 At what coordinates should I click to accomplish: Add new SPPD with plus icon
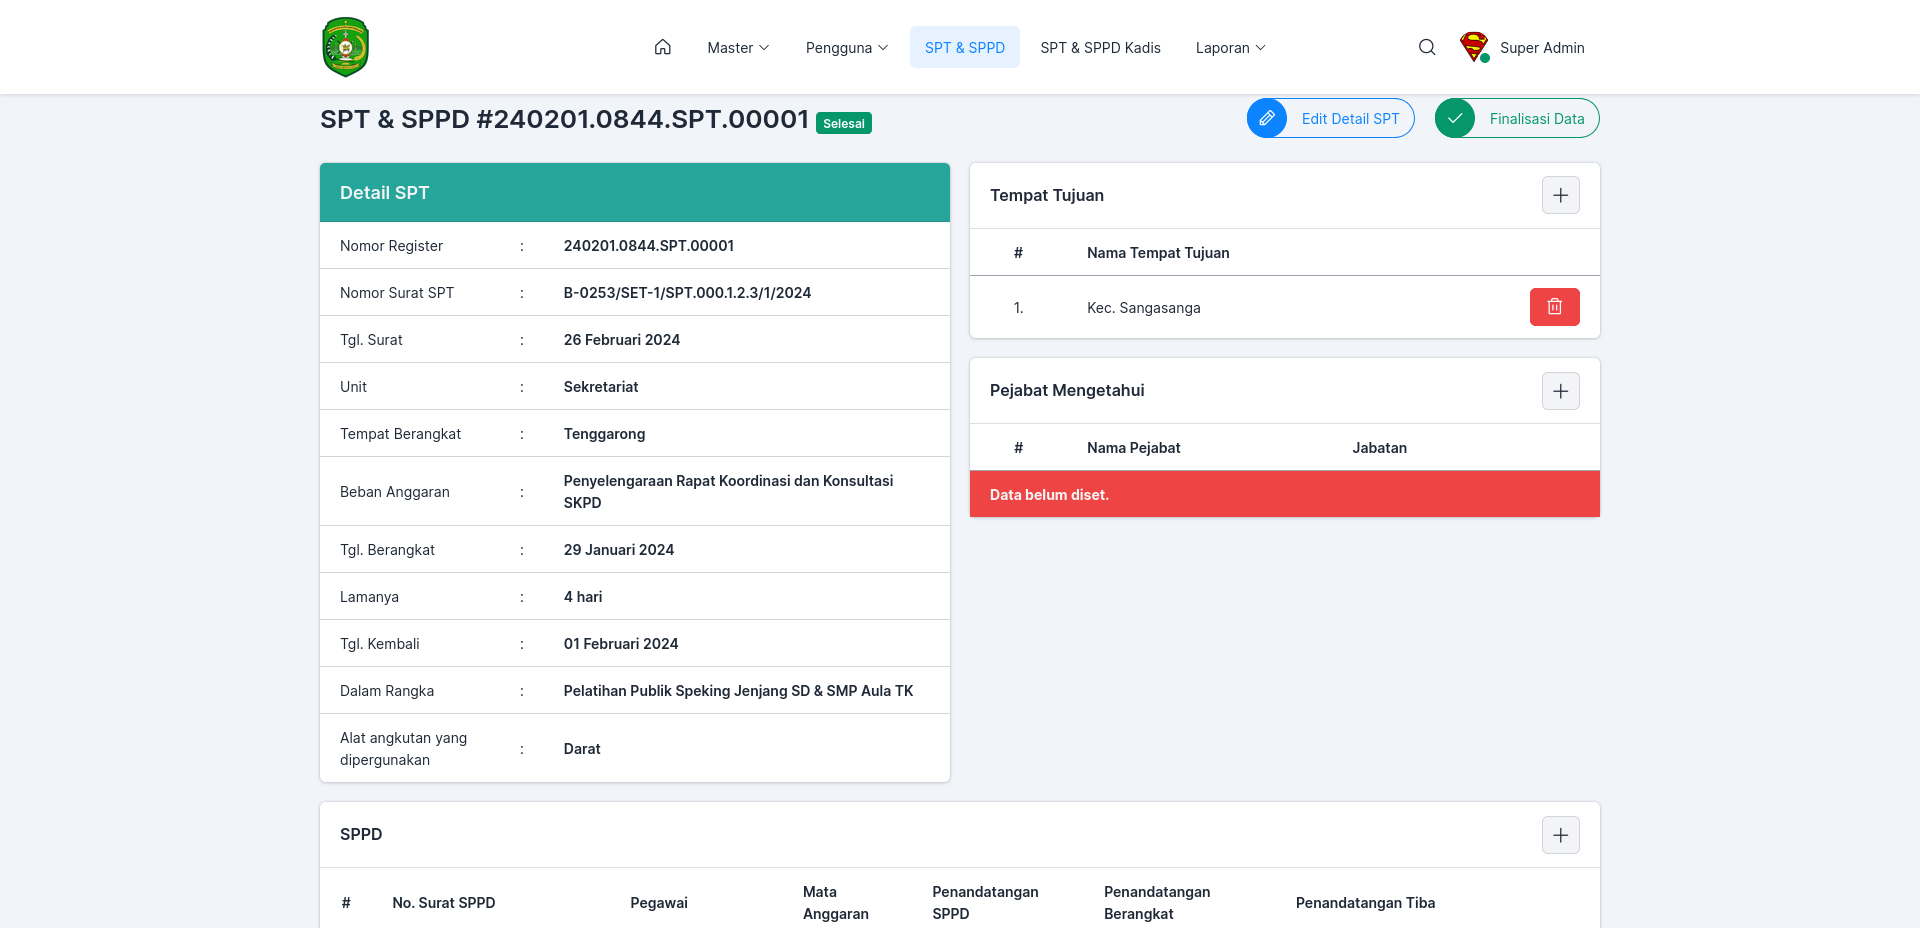(x=1561, y=835)
